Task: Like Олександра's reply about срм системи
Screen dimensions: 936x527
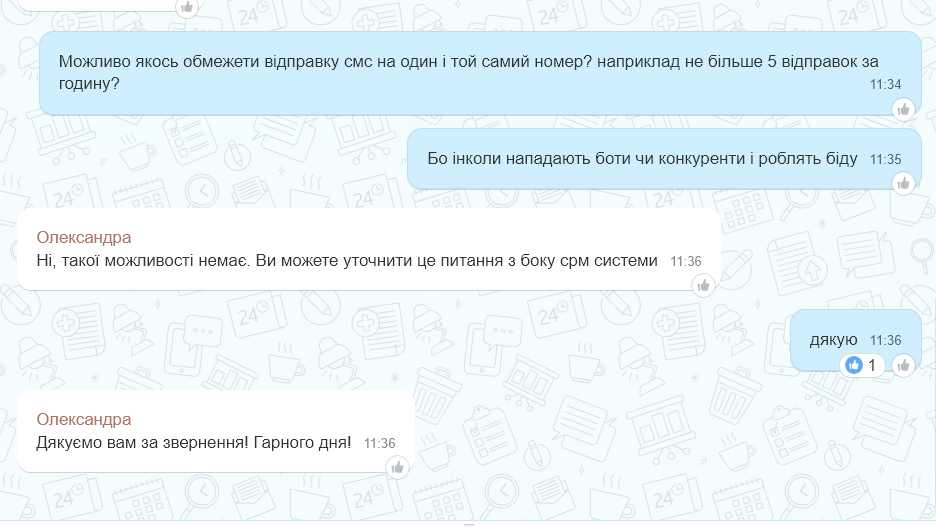Action: (x=703, y=286)
